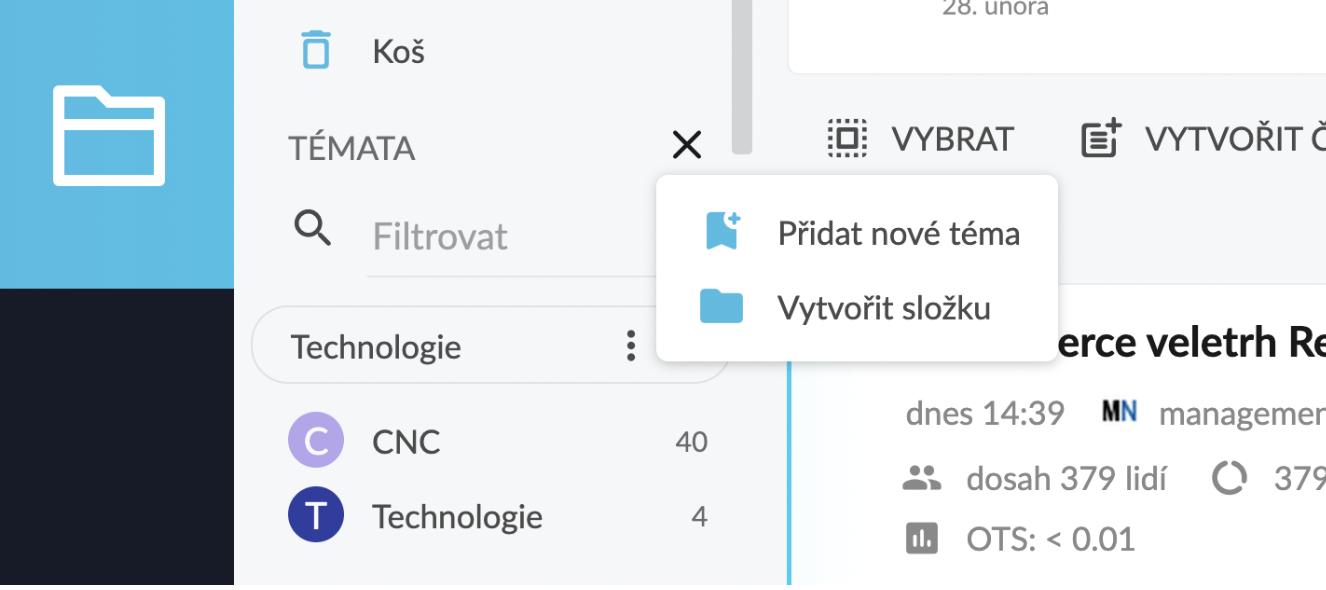Choose Vytvořit složku from the menu
The height and width of the screenshot is (590, 1326).
click(884, 307)
